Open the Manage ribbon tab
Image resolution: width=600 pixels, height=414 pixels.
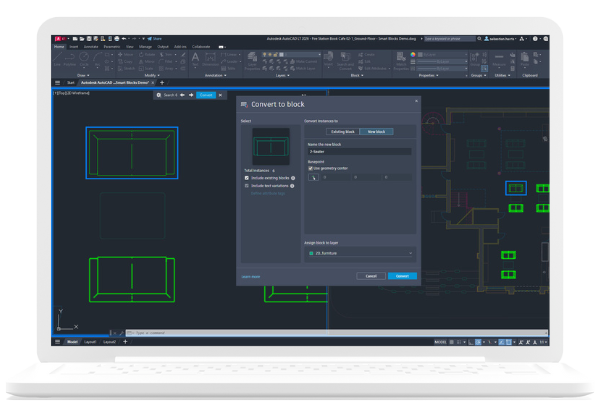145,47
